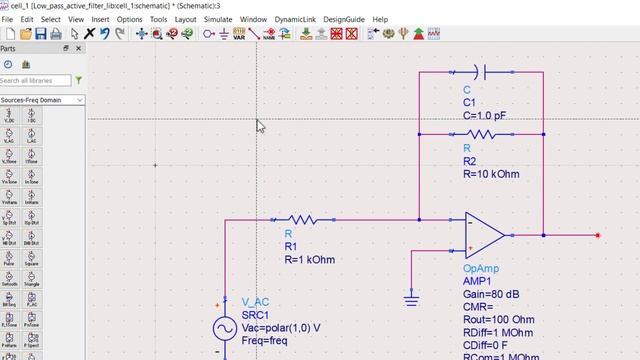The image size is (640, 360).
Task: Place a P_AC power source from palette
Action: point(31,300)
